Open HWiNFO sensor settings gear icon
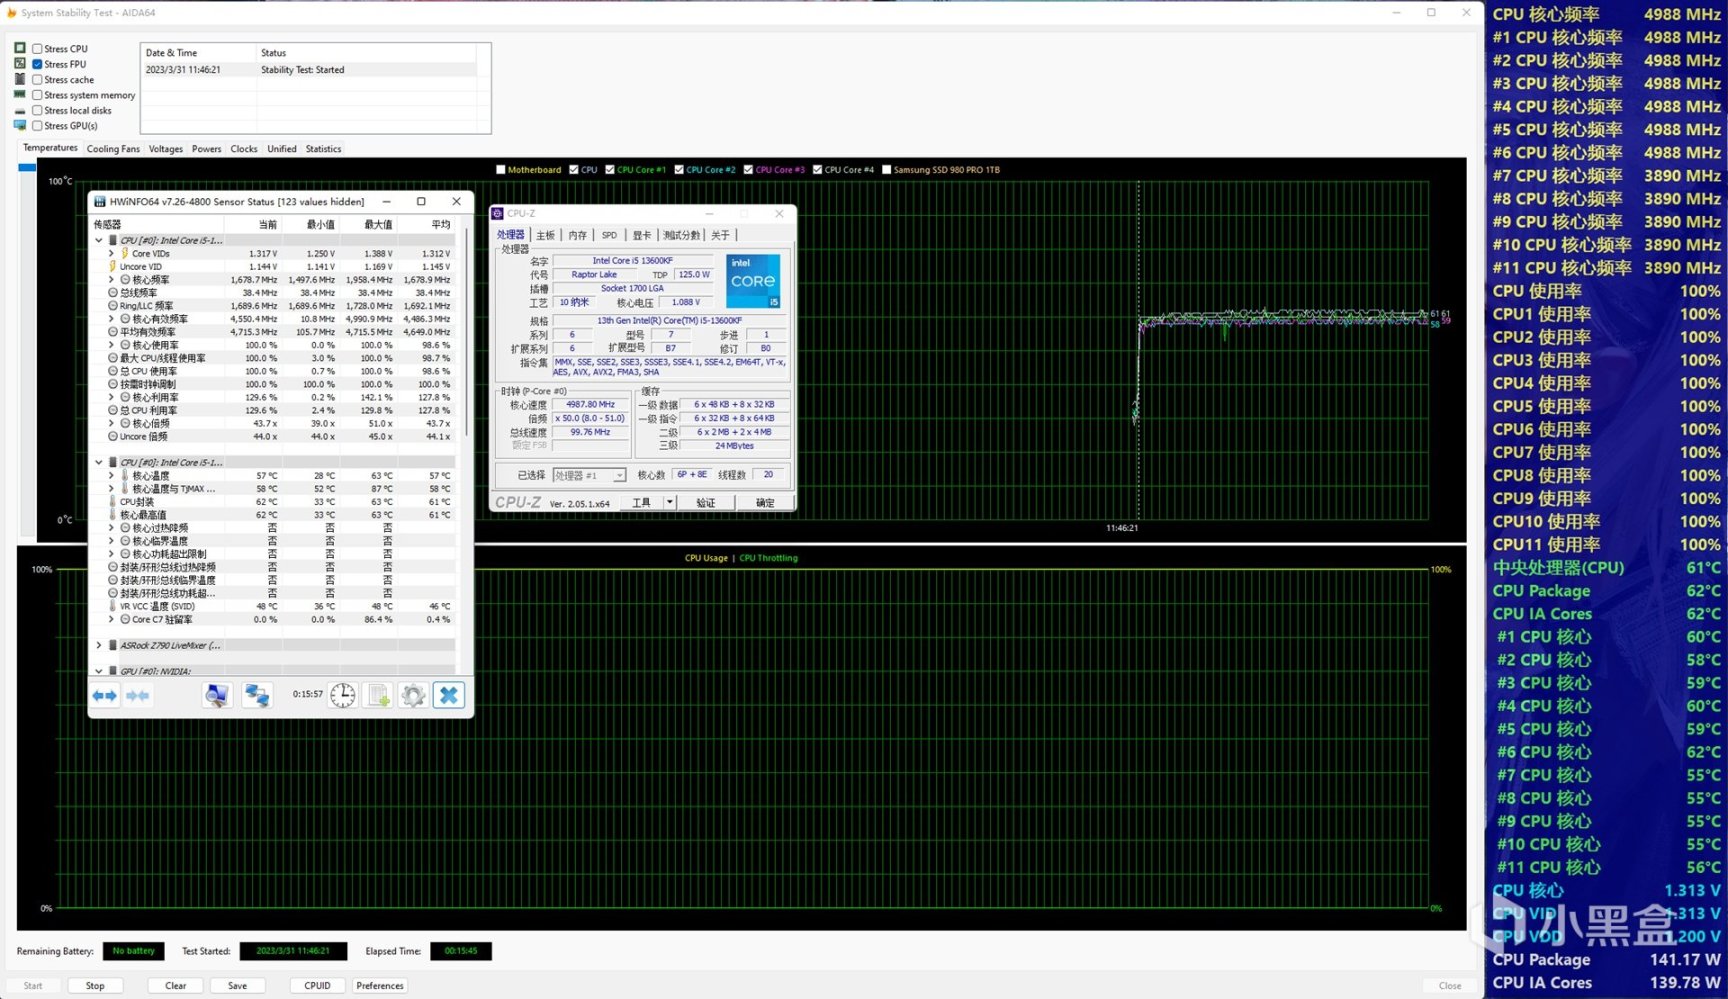The width and height of the screenshot is (1728, 999). (413, 695)
